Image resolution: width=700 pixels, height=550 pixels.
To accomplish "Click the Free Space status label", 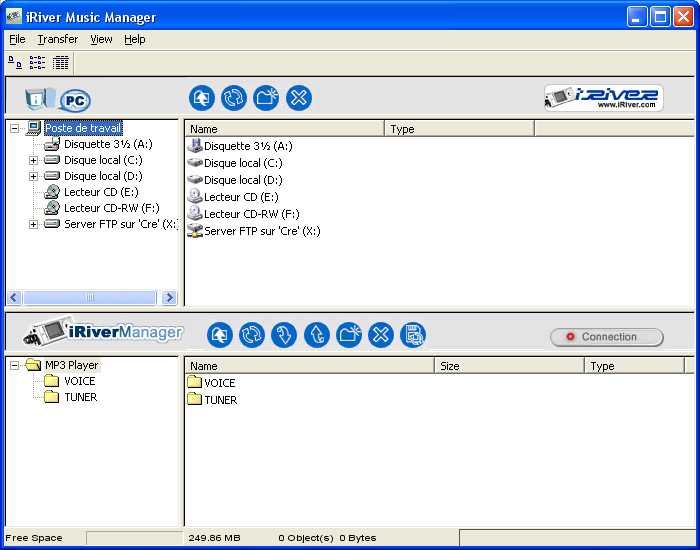I will [x=33, y=538].
